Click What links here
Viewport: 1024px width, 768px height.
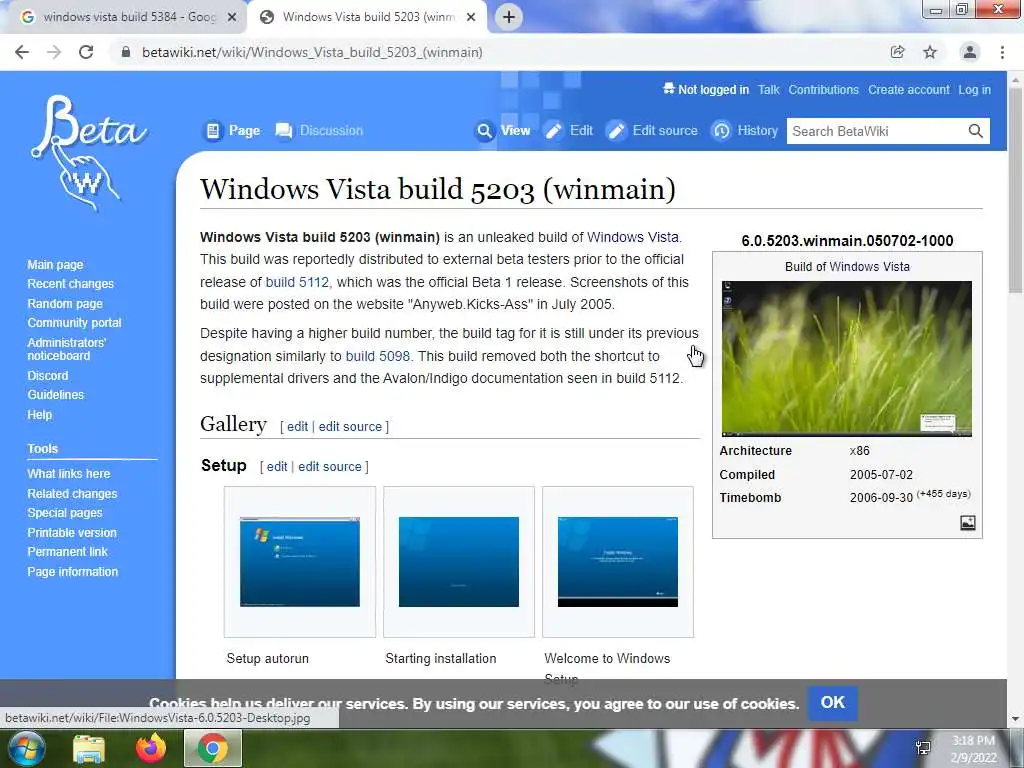pos(69,473)
